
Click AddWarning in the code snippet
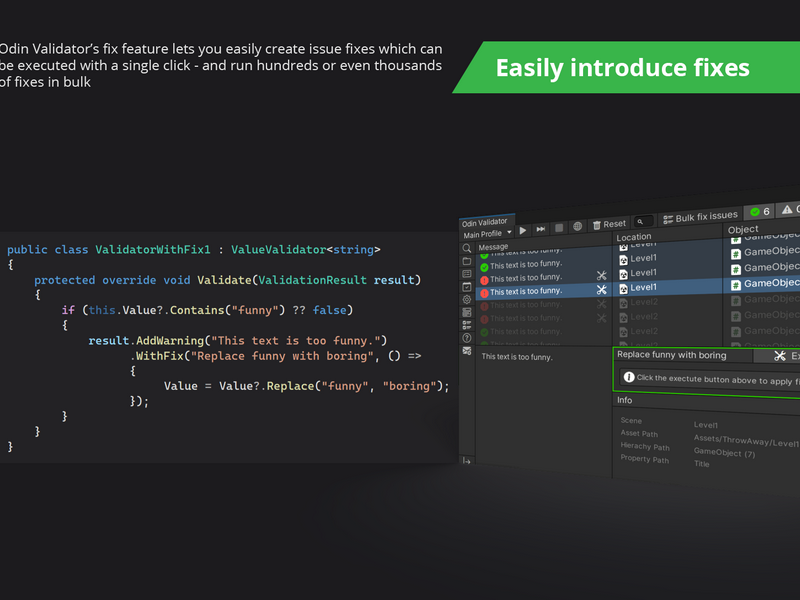coord(170,340)
